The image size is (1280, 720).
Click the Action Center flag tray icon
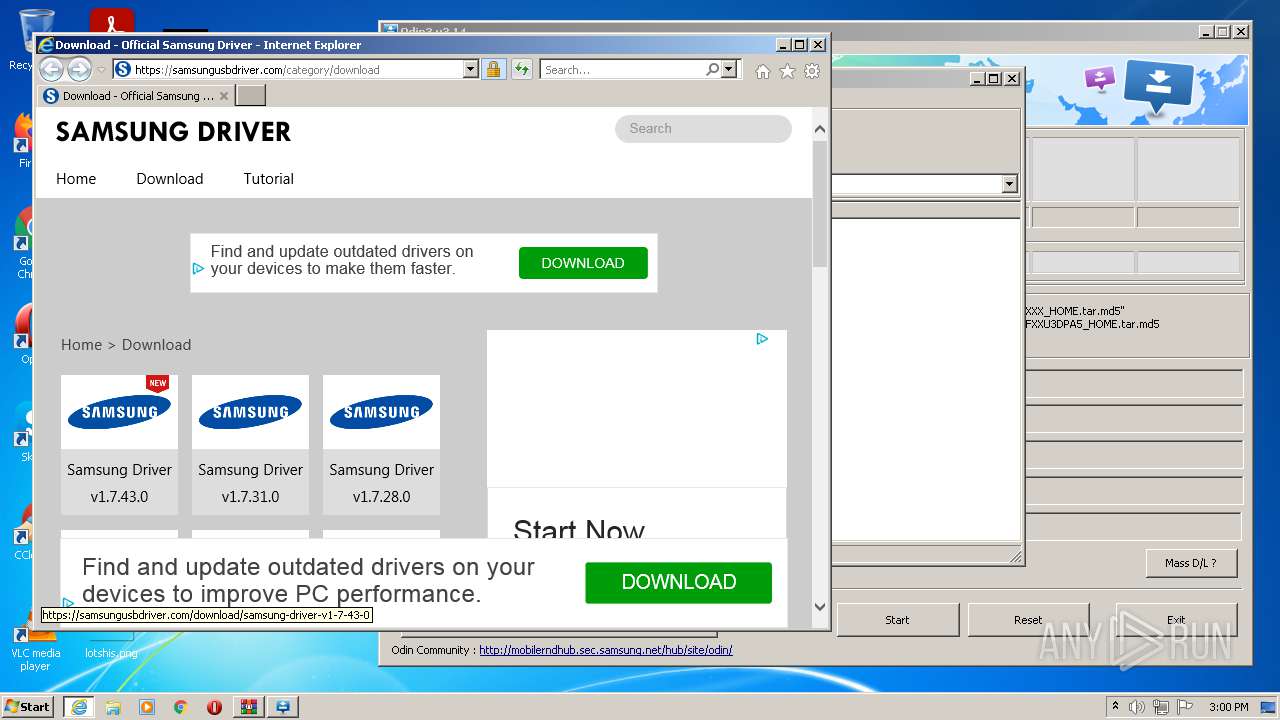[x=1186, y=707]
